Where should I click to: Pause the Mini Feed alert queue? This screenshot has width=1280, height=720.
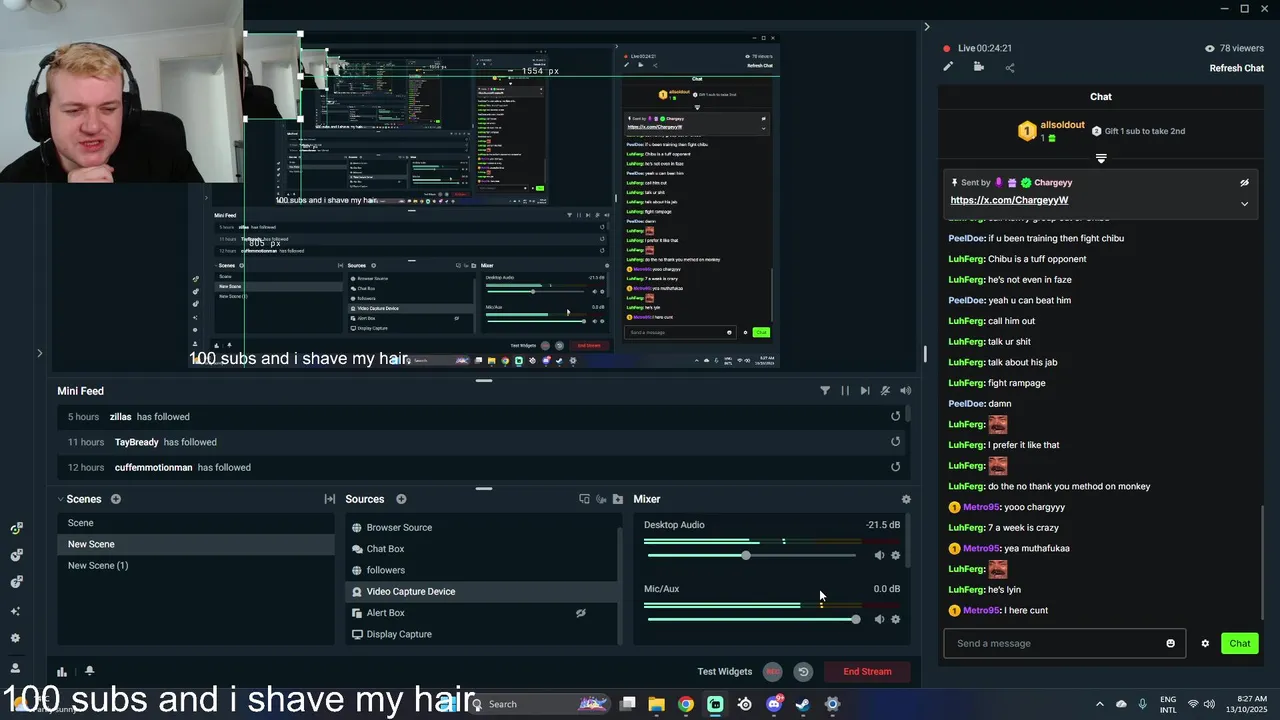point(845,391)
